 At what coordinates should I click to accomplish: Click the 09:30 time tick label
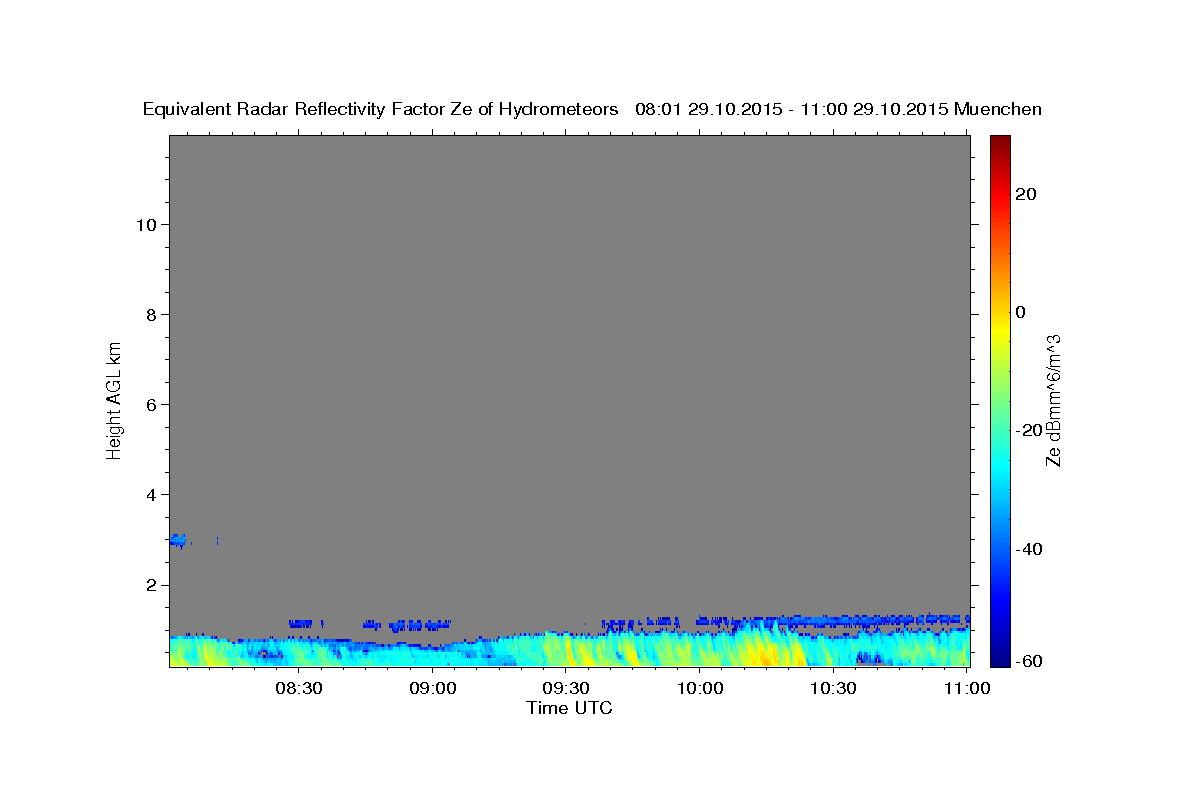[x=567, y=689]
